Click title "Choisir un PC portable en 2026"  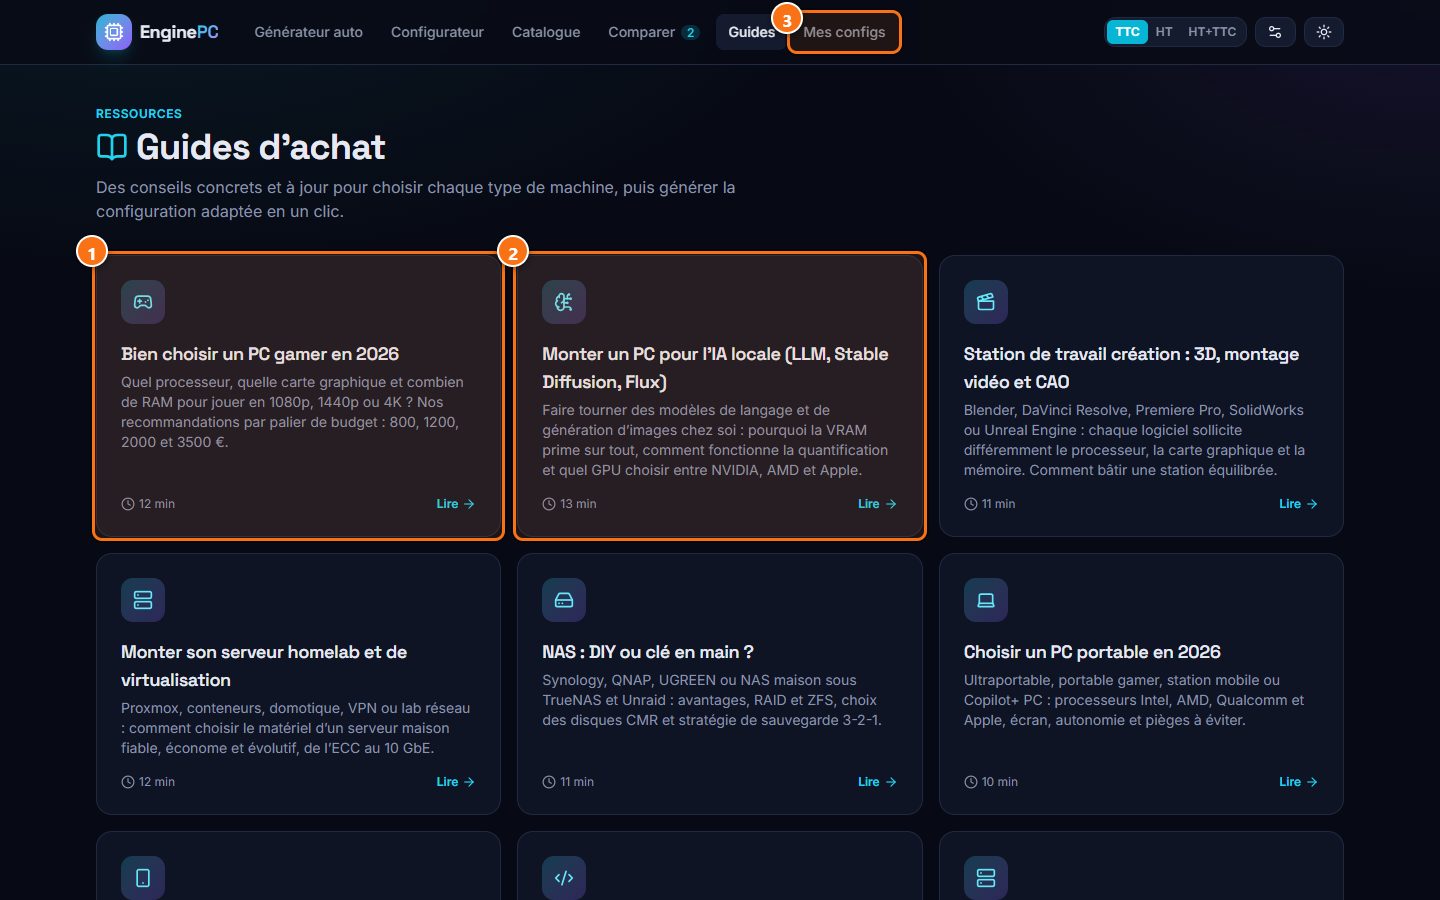coord(1092,652)
